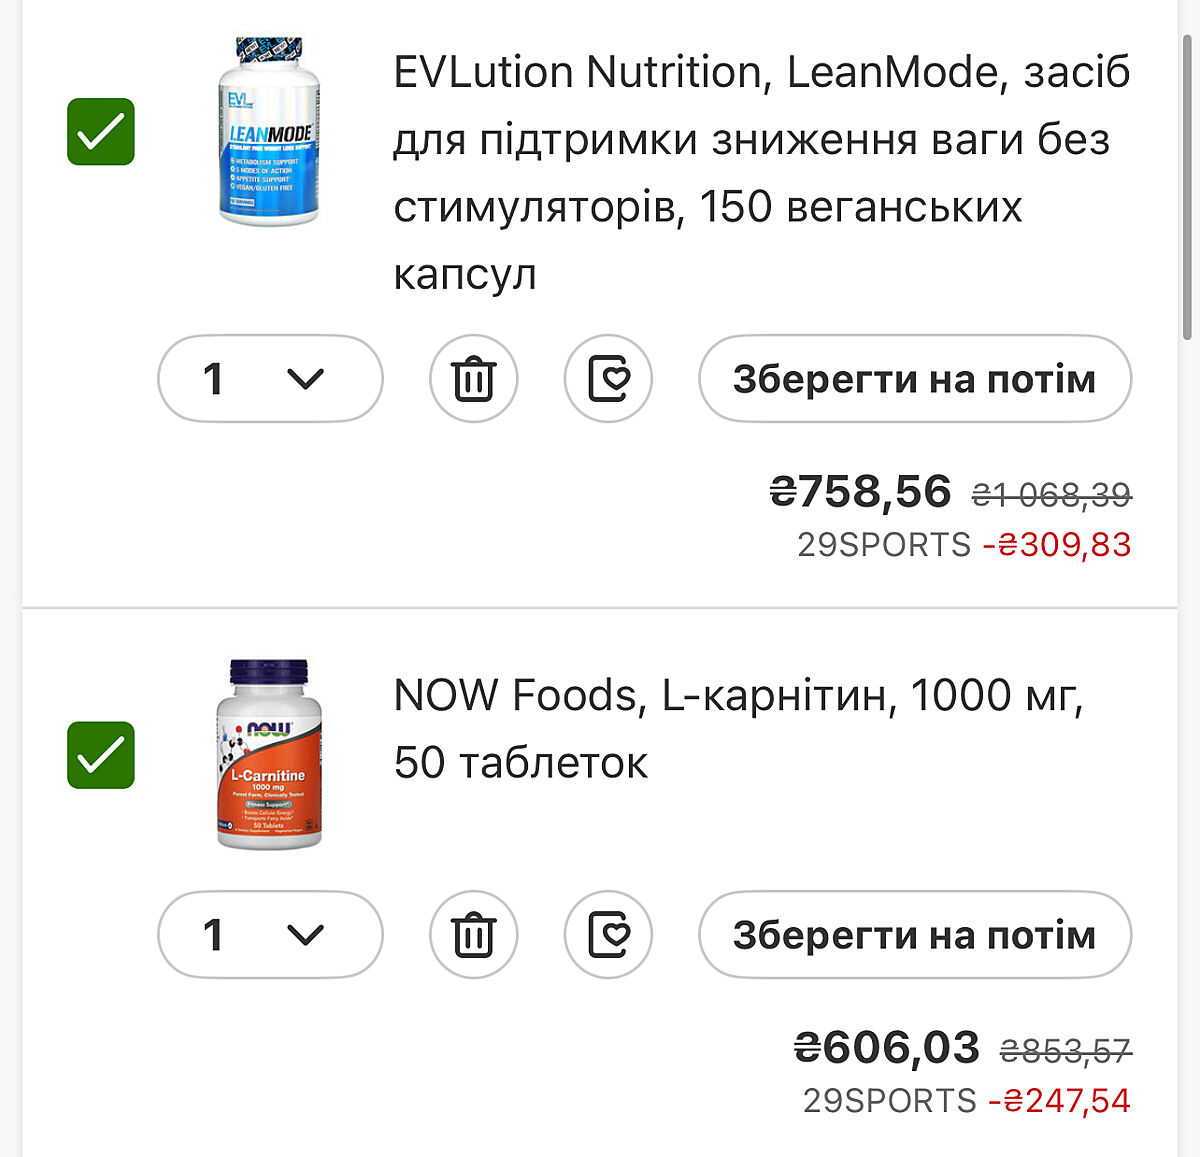This screenshot has width=1200, height=1157.
Task: Click the ₴758,56 price of LeanMode
Action: click(860, 492)
